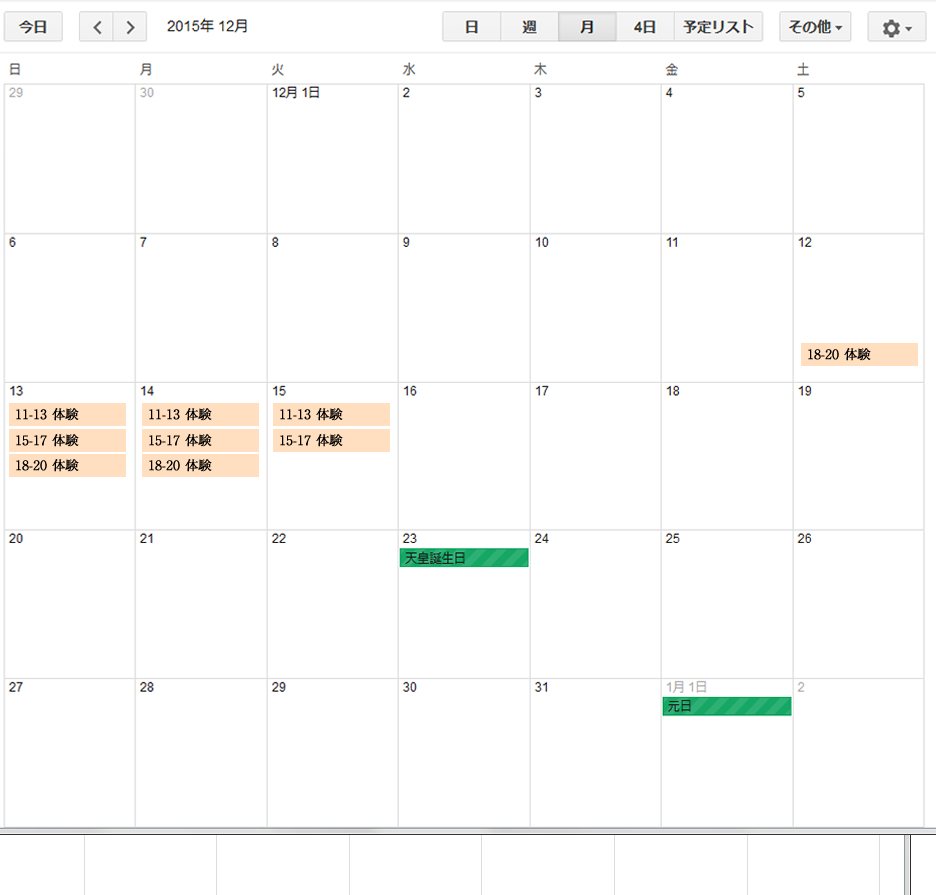Click date number 22
This screenshot has width=936, height=895.
[x=279, y=539]
